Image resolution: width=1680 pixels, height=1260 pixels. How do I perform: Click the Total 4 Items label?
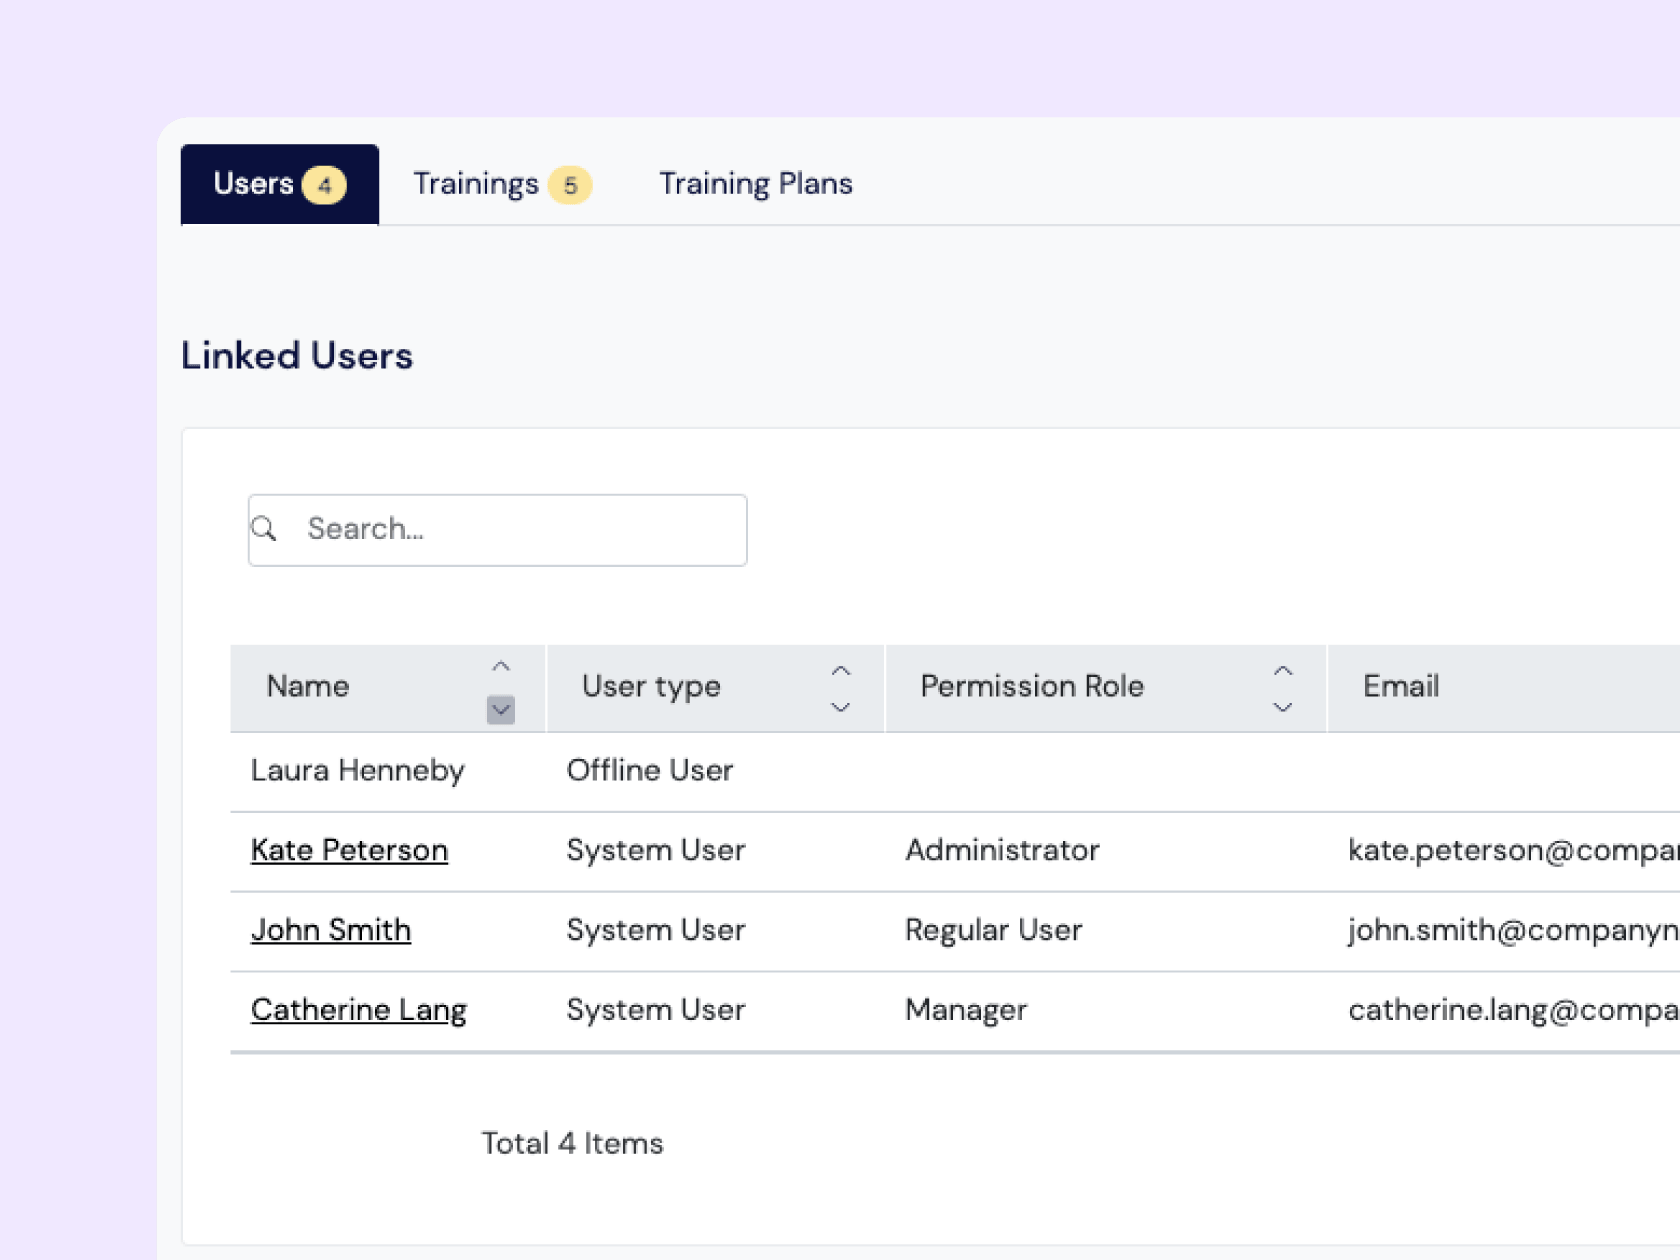coord(572,1142)
